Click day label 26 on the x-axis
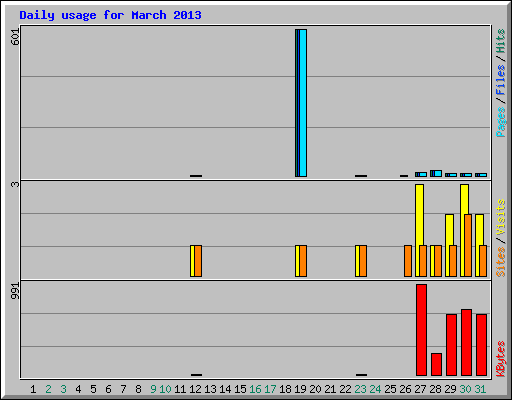 pos(405,389)
